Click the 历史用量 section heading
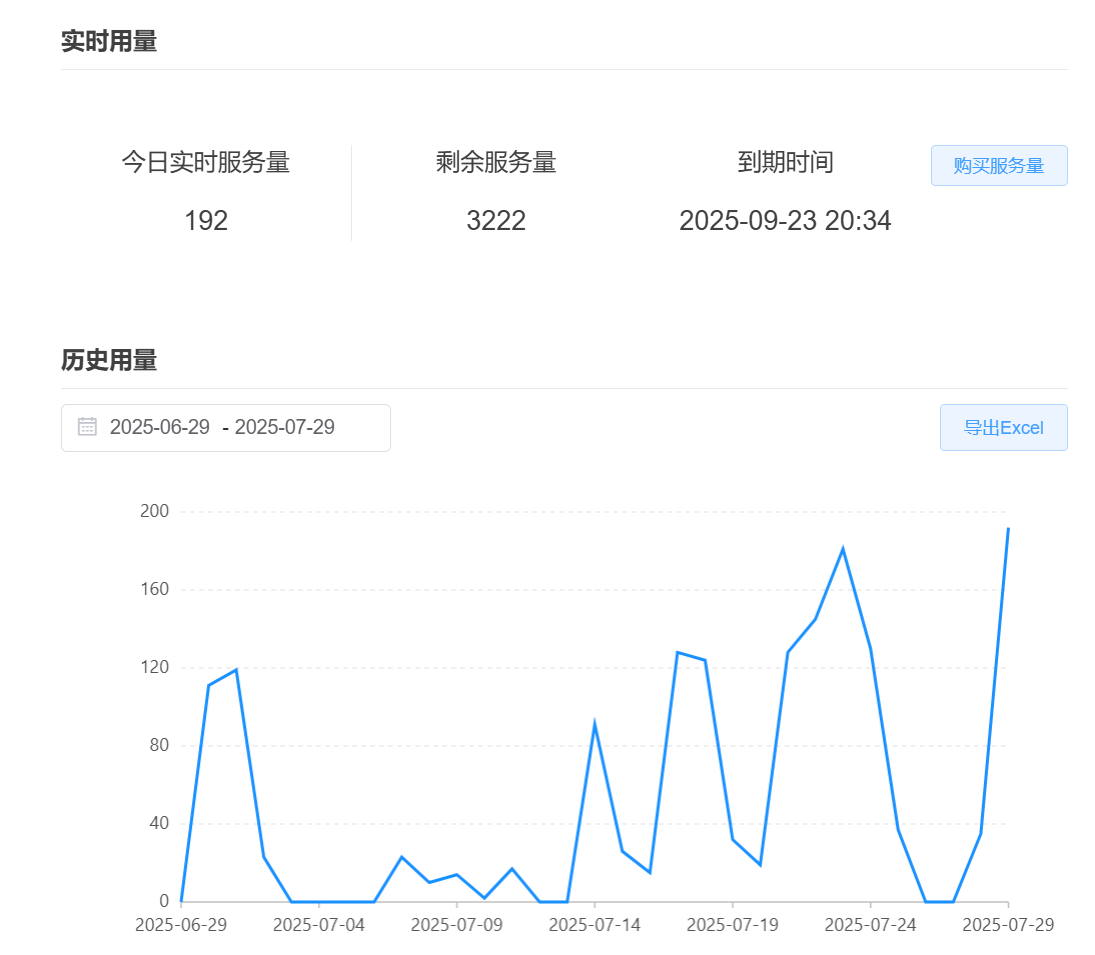Viewport: 1095px width, 955px height. click(109, 360)
